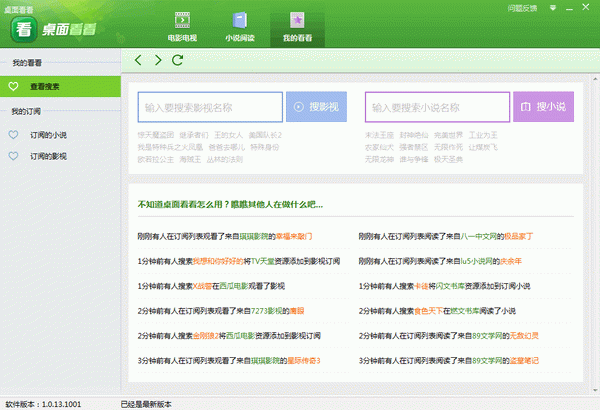Viewport: 600px width, 410px height.
Task: Pick the 工业为王 novel suggestion
Action: pyautogui.click(x=483, y=135)
